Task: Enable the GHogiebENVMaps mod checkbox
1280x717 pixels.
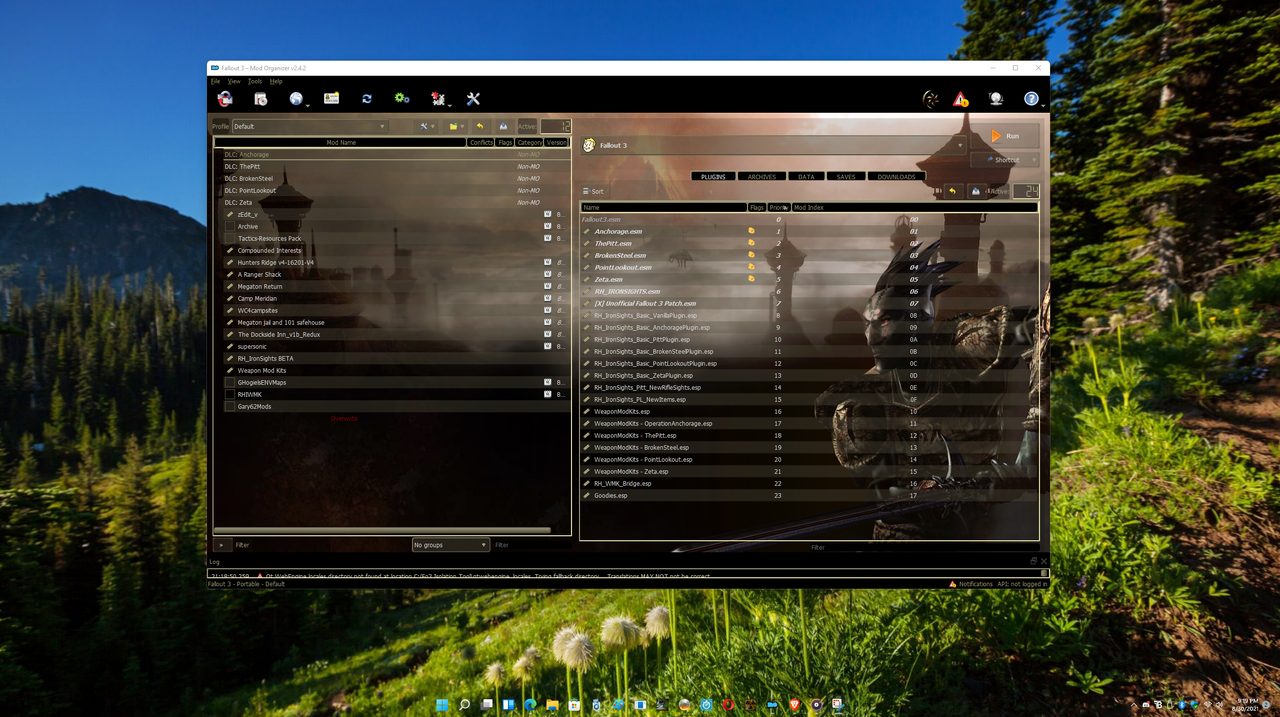Action: tap(230, 382)
